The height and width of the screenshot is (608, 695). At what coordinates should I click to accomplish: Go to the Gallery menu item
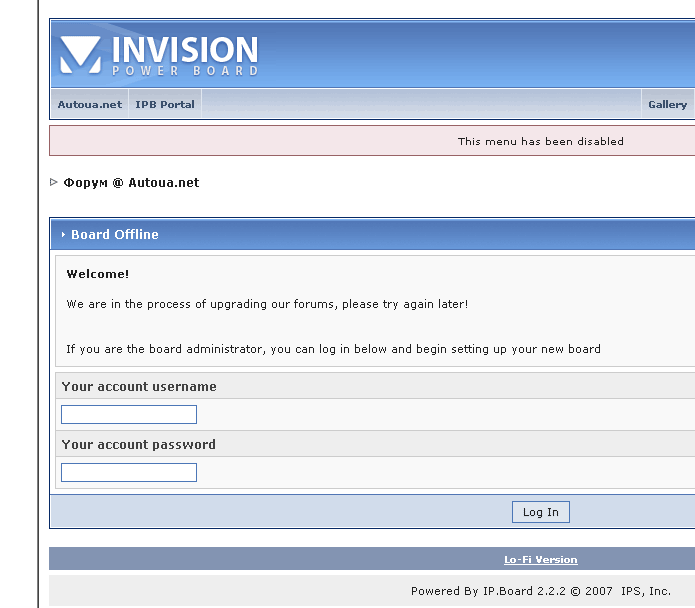click(667, 104)
